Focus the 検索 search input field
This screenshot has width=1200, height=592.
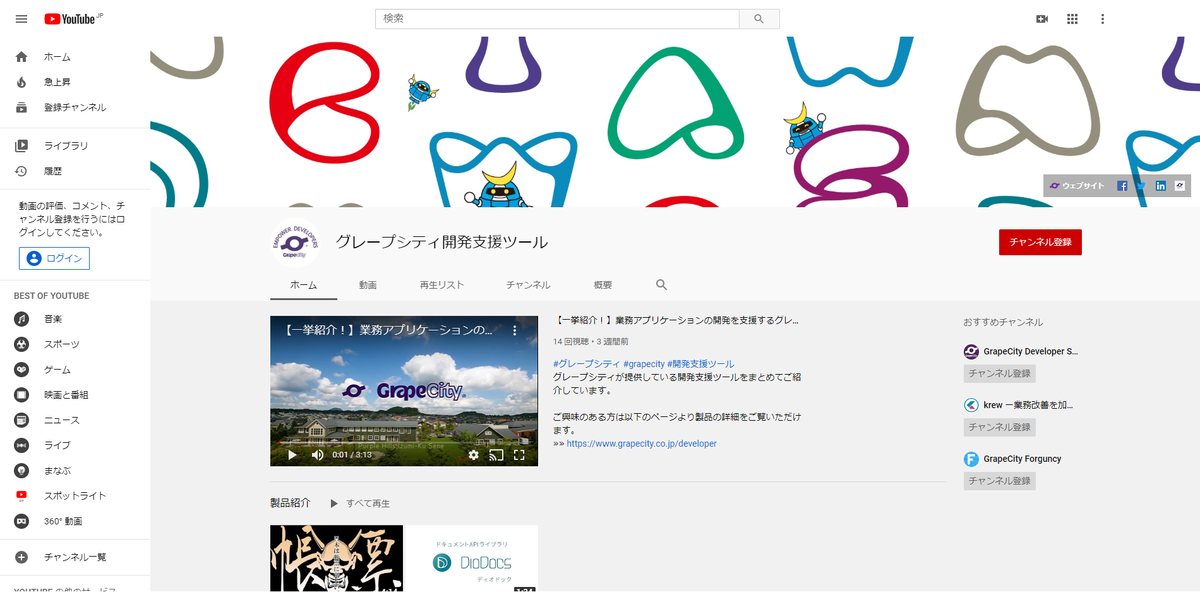point(557,19)
